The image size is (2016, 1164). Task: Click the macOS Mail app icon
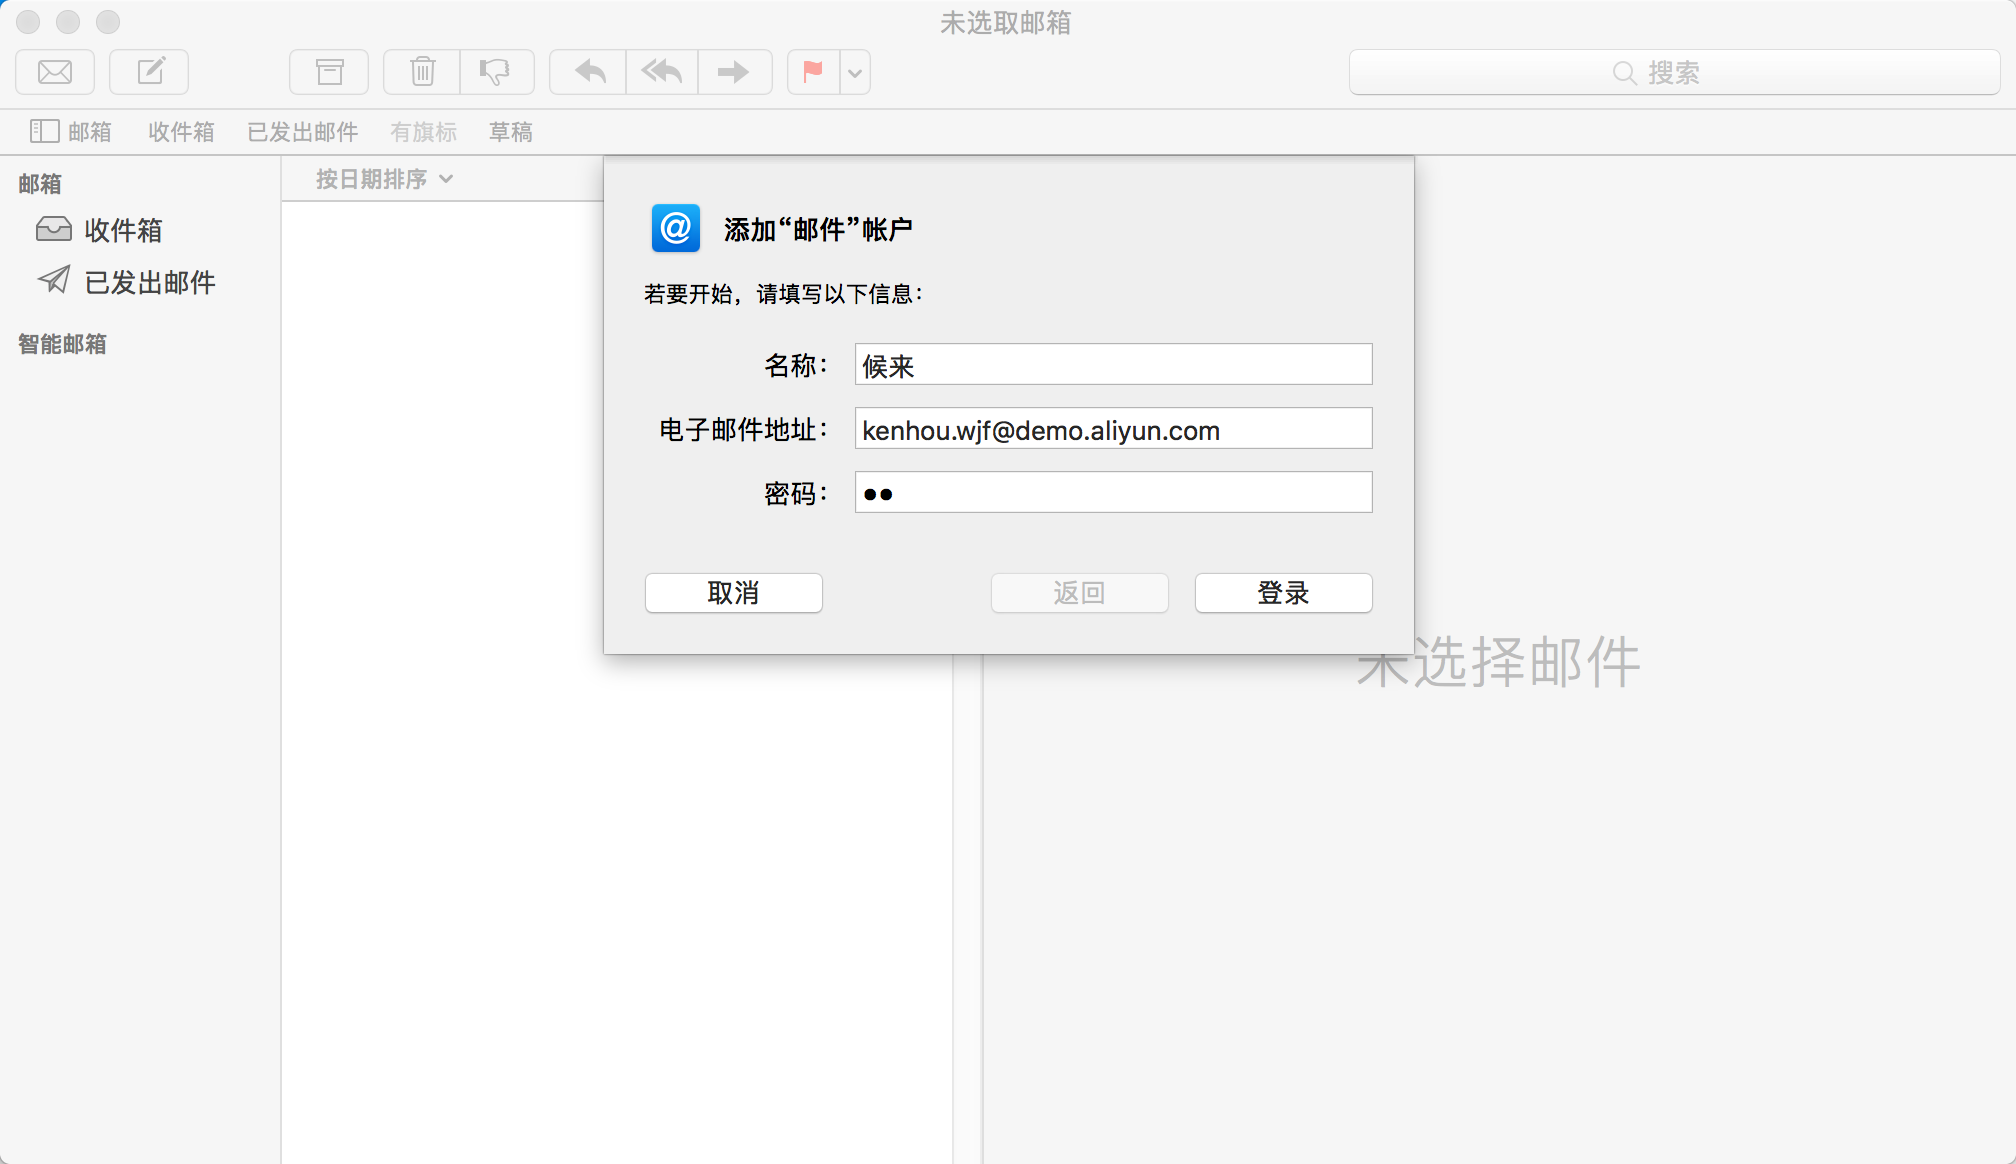[x=53, y=71]
